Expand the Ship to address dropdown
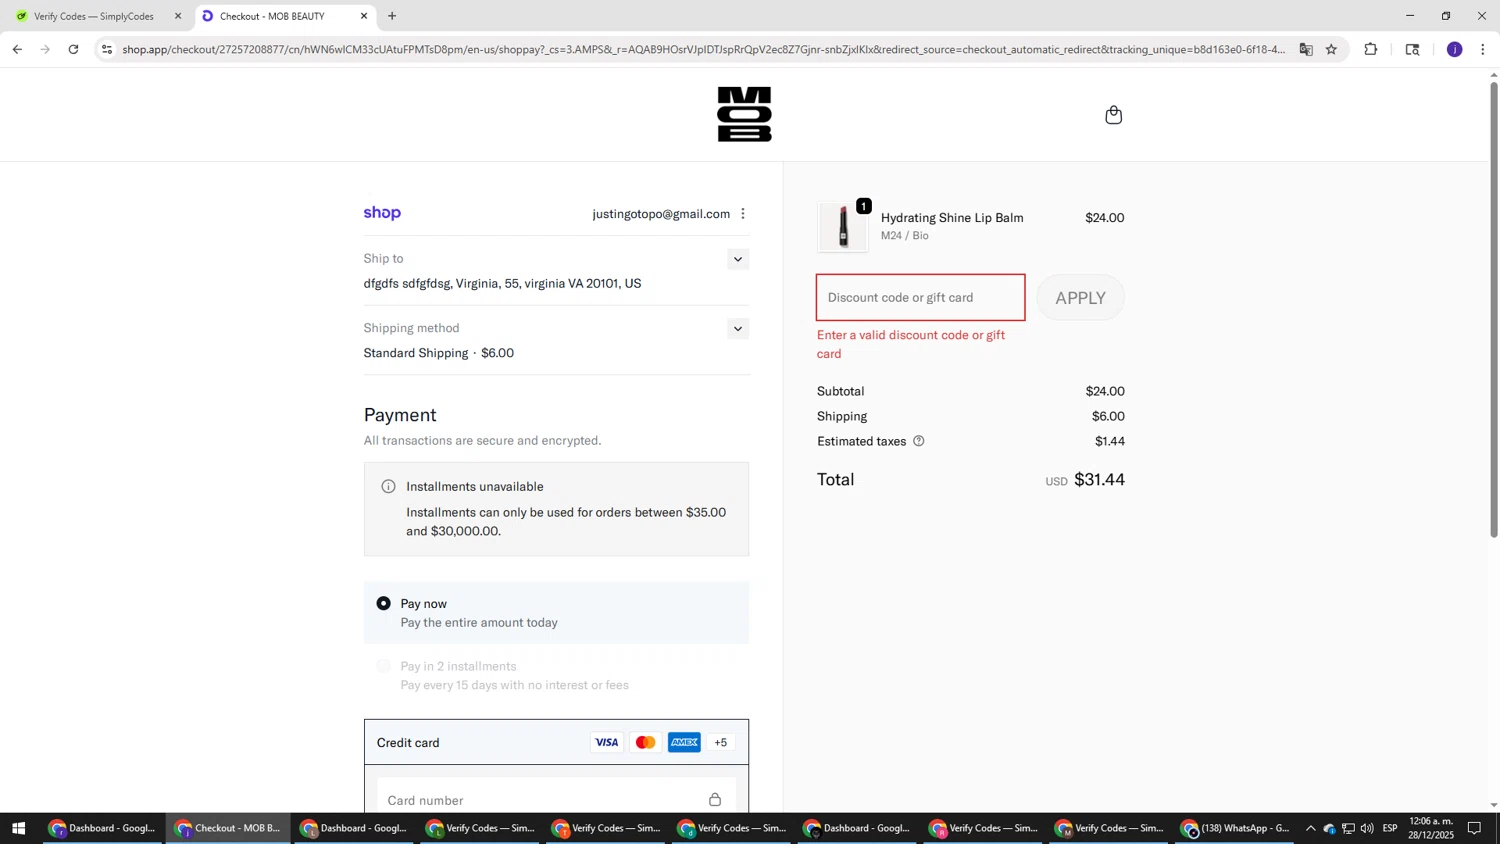Image resolution: width=1500 pixels, height=844 pixels. point(738,259)
